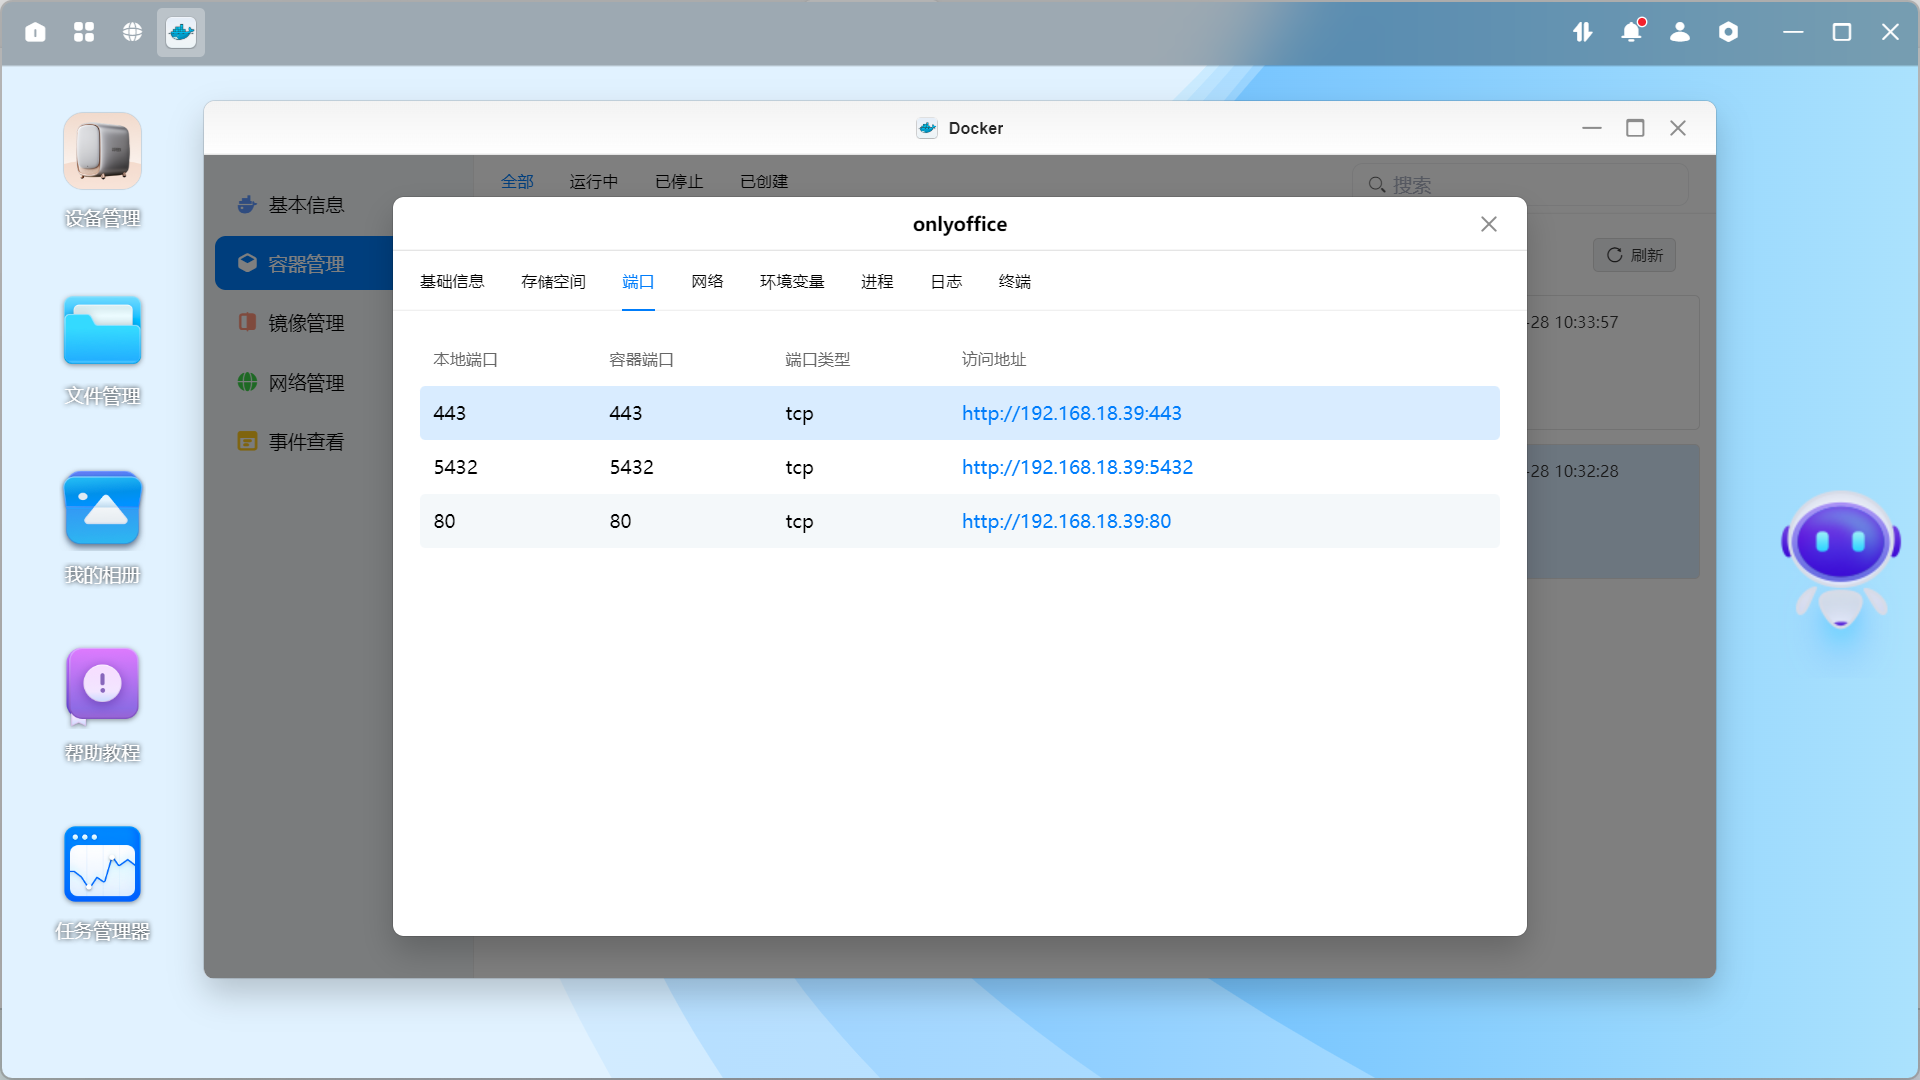Open the app grid launcher icon
1920x1080 pixels.
(84, 32)
